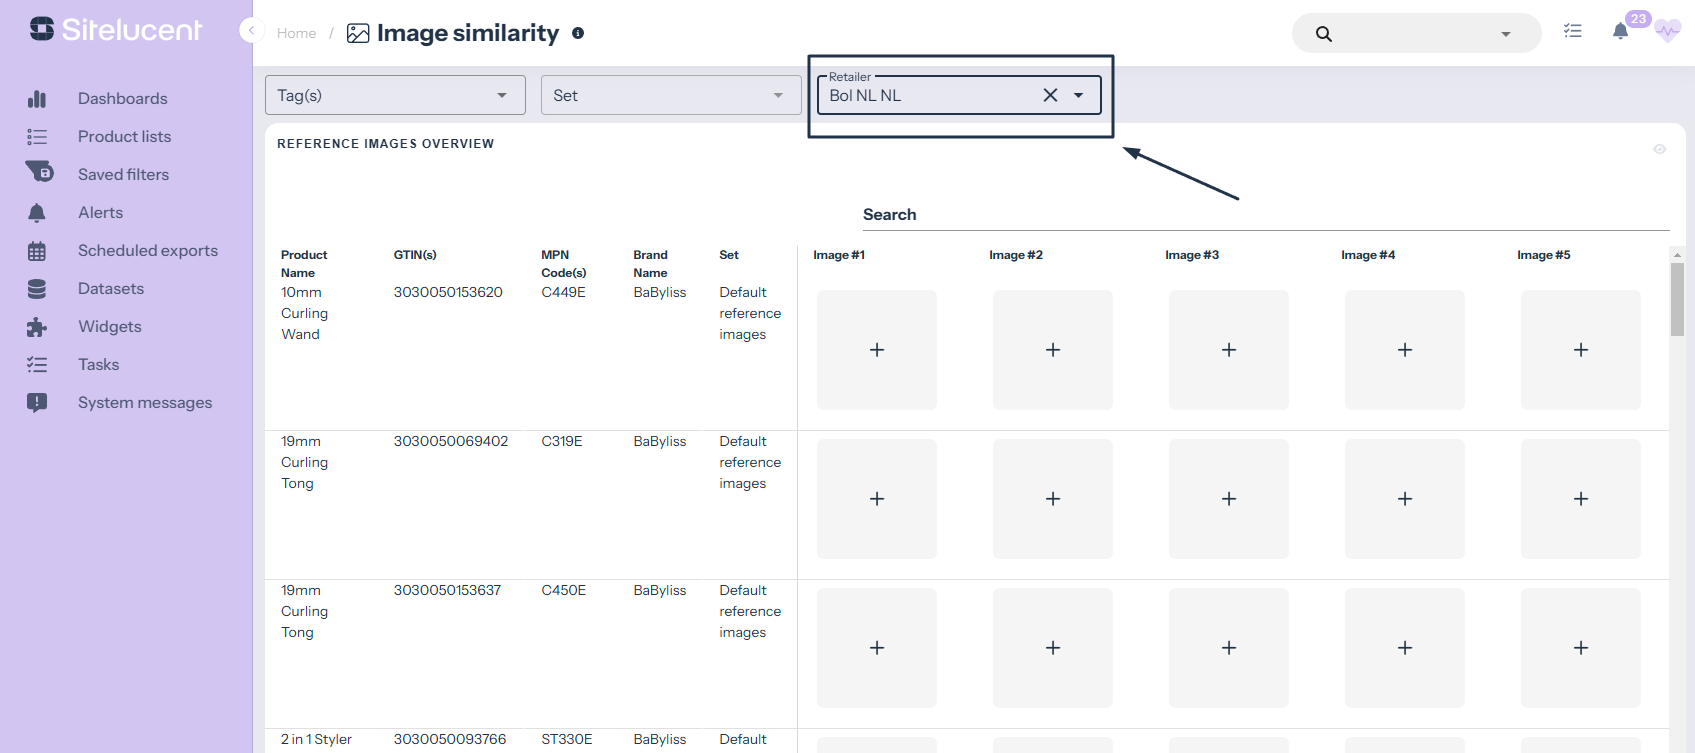Click the magnifier icon in search bar
This screenshot has width=1695, height=753.
pyautogui.click(x=1323, y=34)
